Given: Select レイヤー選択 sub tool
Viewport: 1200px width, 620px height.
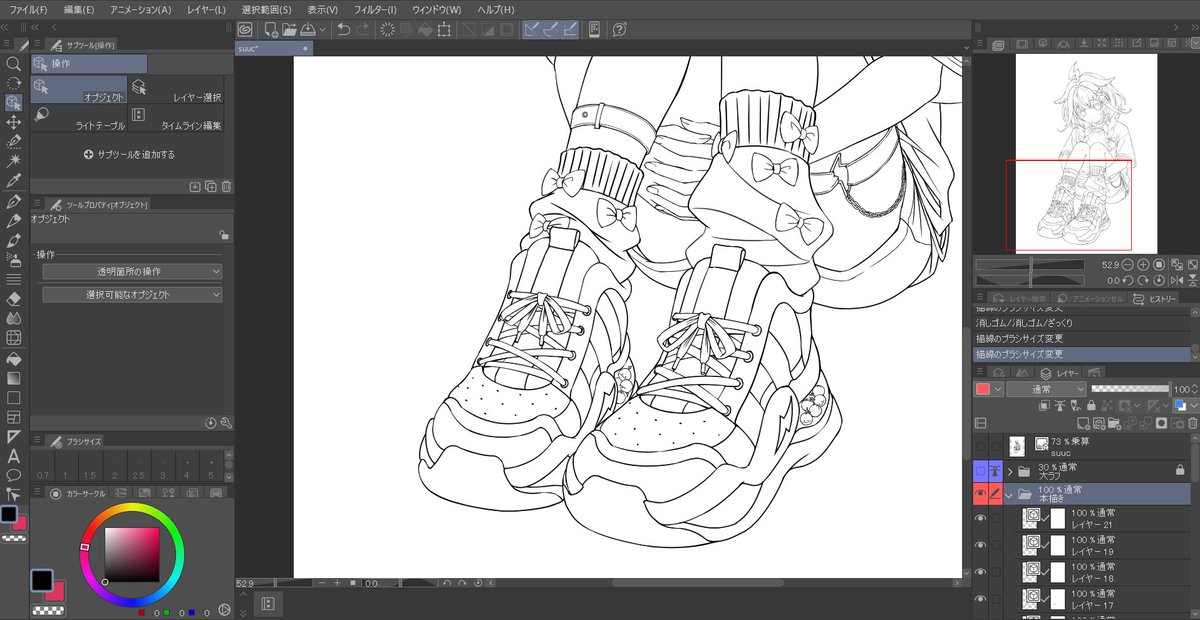Looking at the screenshot, I should (x=176, y=90).
